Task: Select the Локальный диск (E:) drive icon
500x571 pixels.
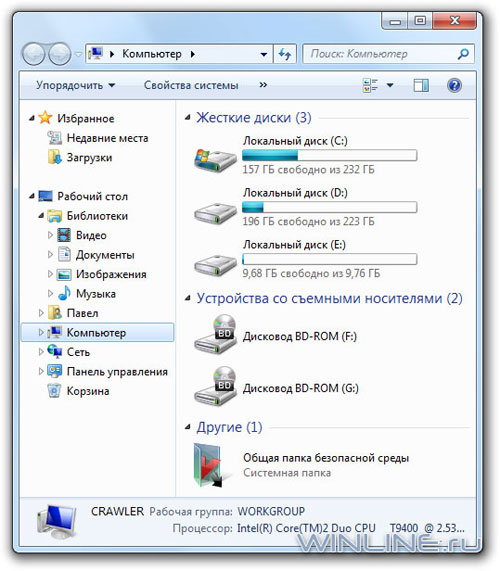Action: [215, 265]
